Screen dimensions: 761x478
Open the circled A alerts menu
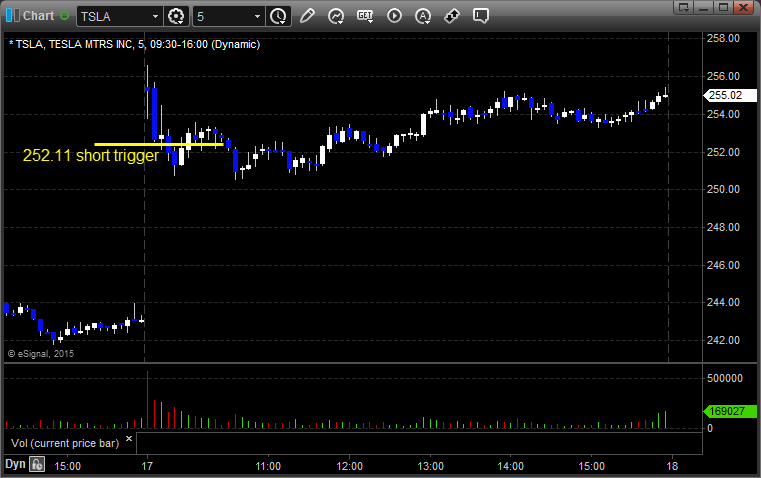[x=423, y=16]
